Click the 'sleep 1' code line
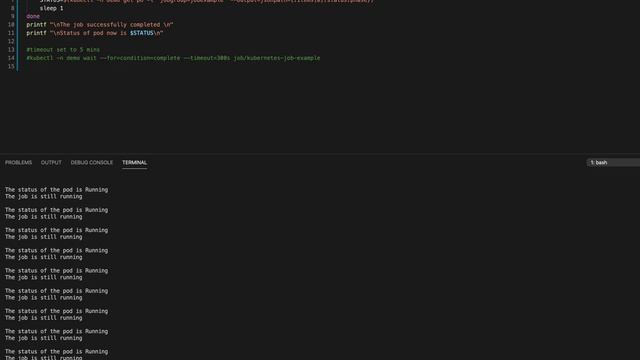This screenshot has height=360, width=640. 51,8
